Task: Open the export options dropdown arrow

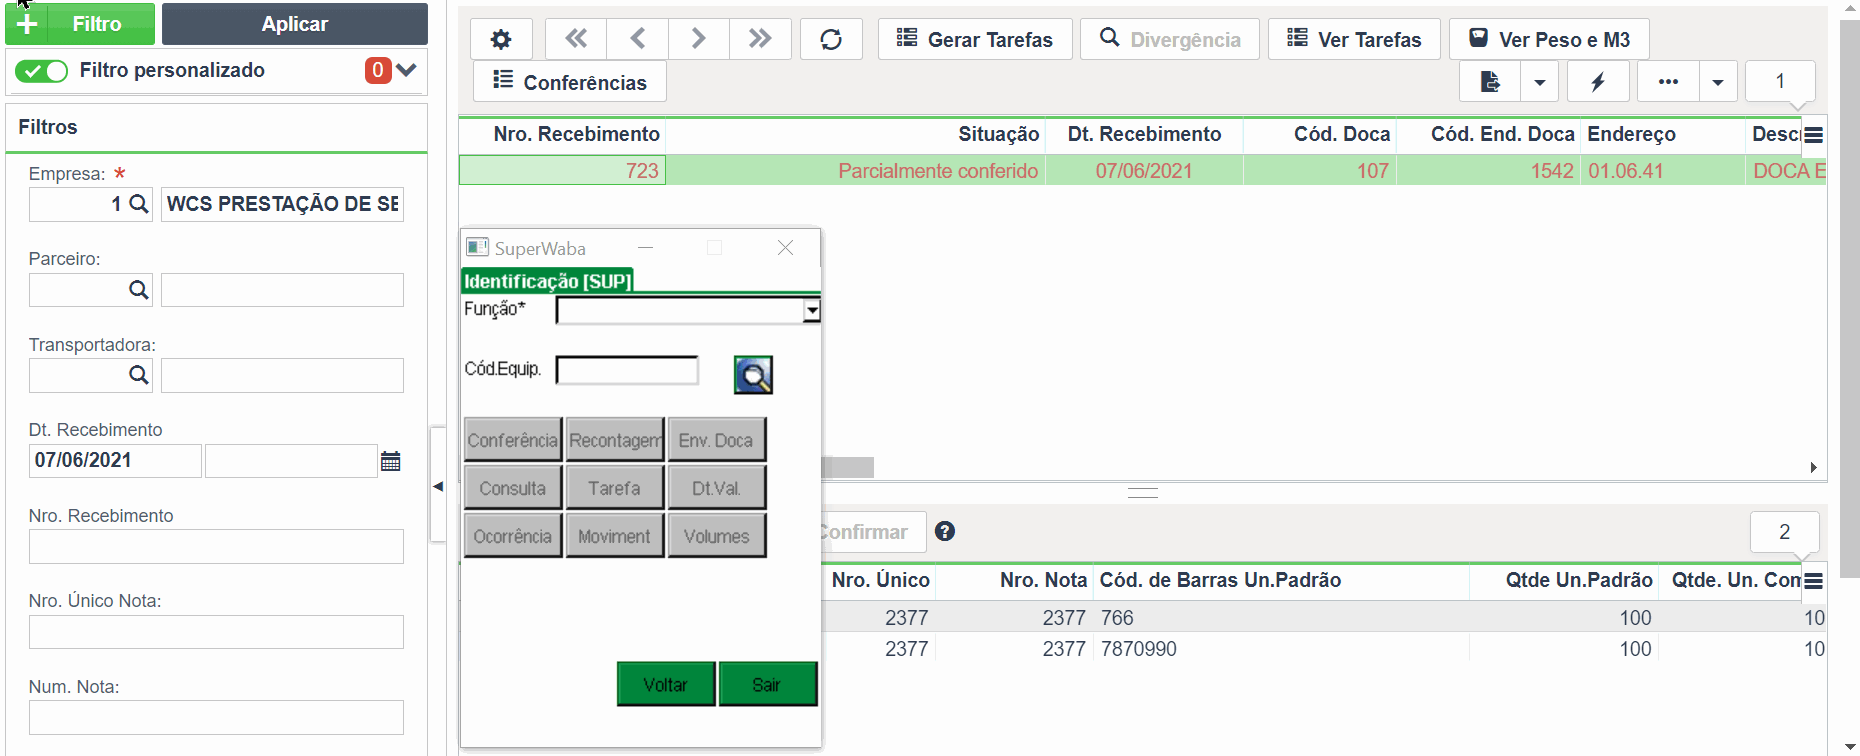Action: (1540, 81)
